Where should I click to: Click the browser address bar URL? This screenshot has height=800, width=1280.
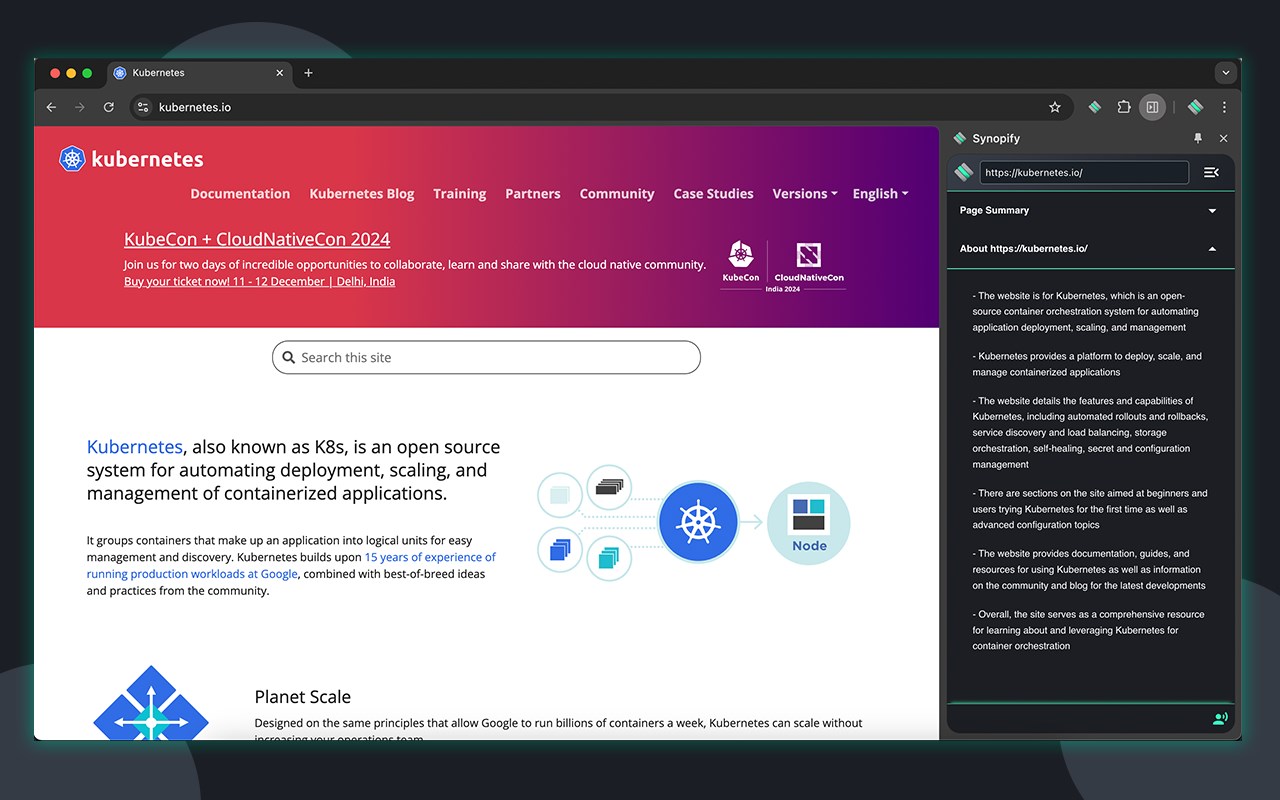pyautogui.click(x=195, y=107)
